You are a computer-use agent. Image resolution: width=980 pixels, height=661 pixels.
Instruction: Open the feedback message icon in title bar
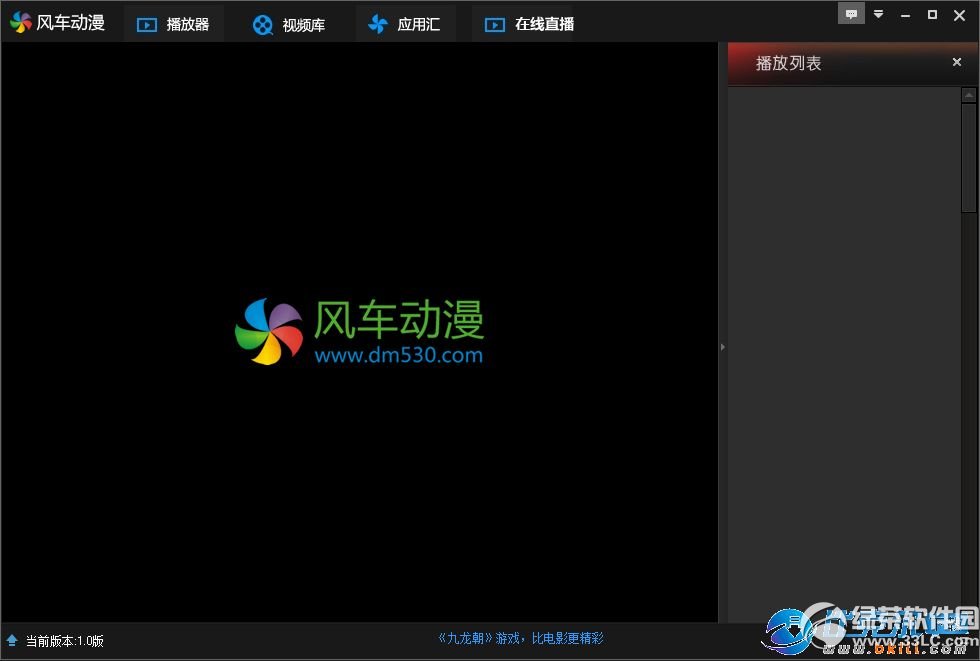click(x=851, y=14)
